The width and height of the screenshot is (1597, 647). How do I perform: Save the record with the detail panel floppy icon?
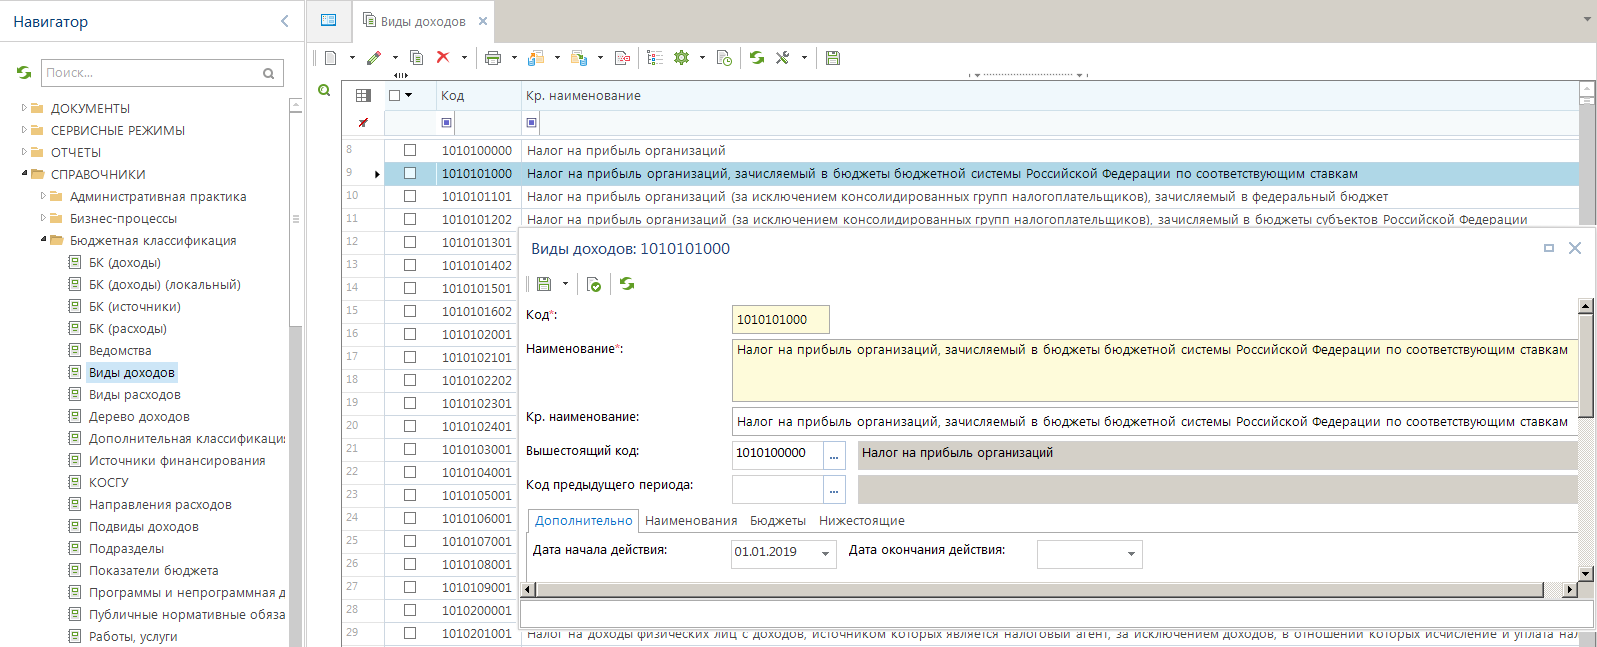tap(544, 284)
